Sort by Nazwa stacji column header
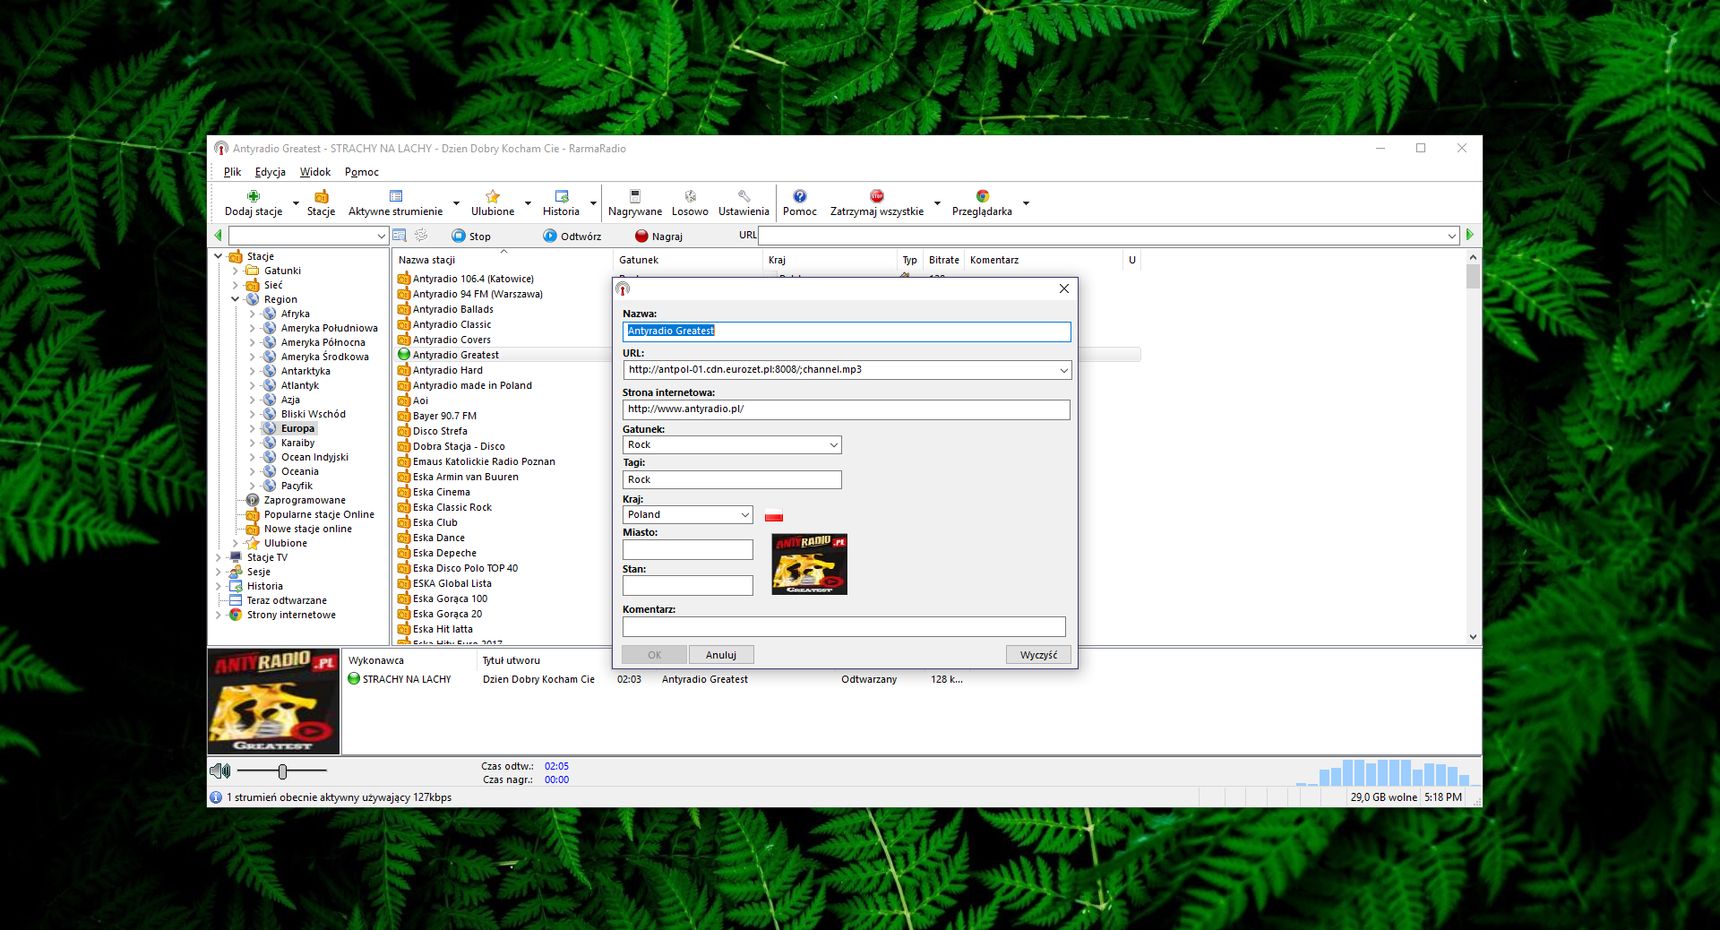The width and height of the screenshot is (1720, 930). 503,260
